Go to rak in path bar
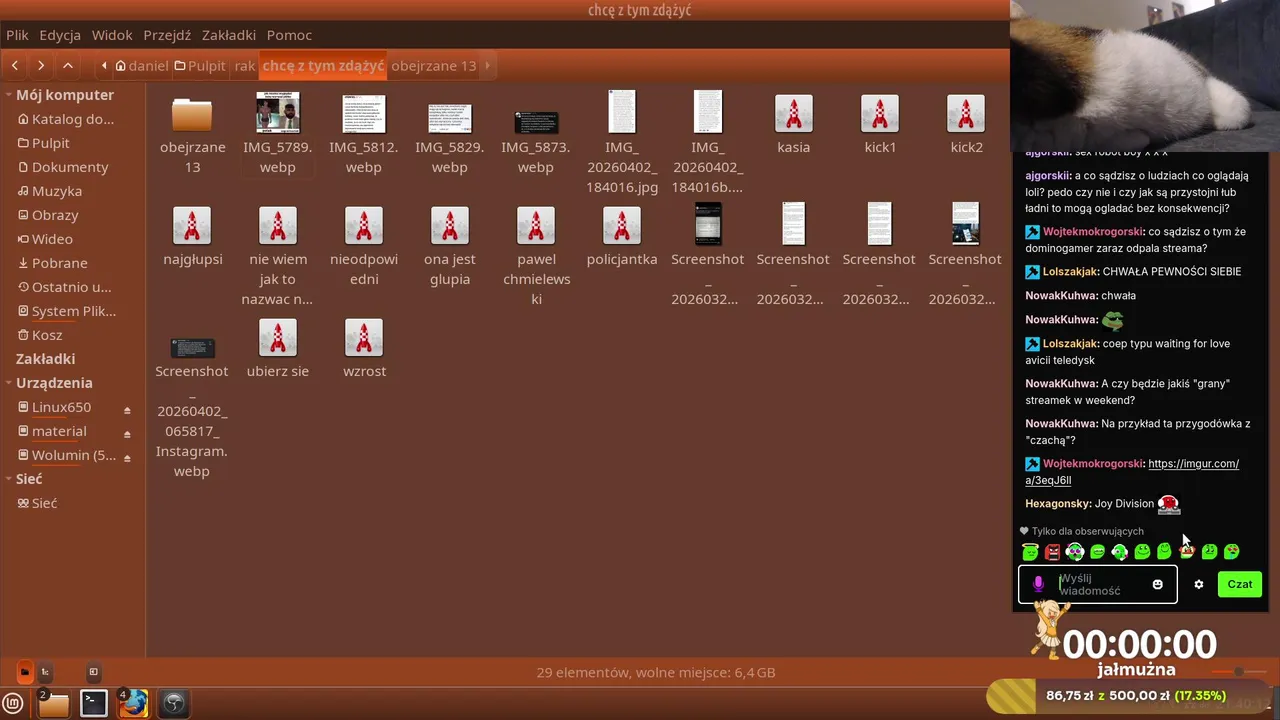Image resolution: width=1280 pixels, height=720 pixels. (245, 66)
